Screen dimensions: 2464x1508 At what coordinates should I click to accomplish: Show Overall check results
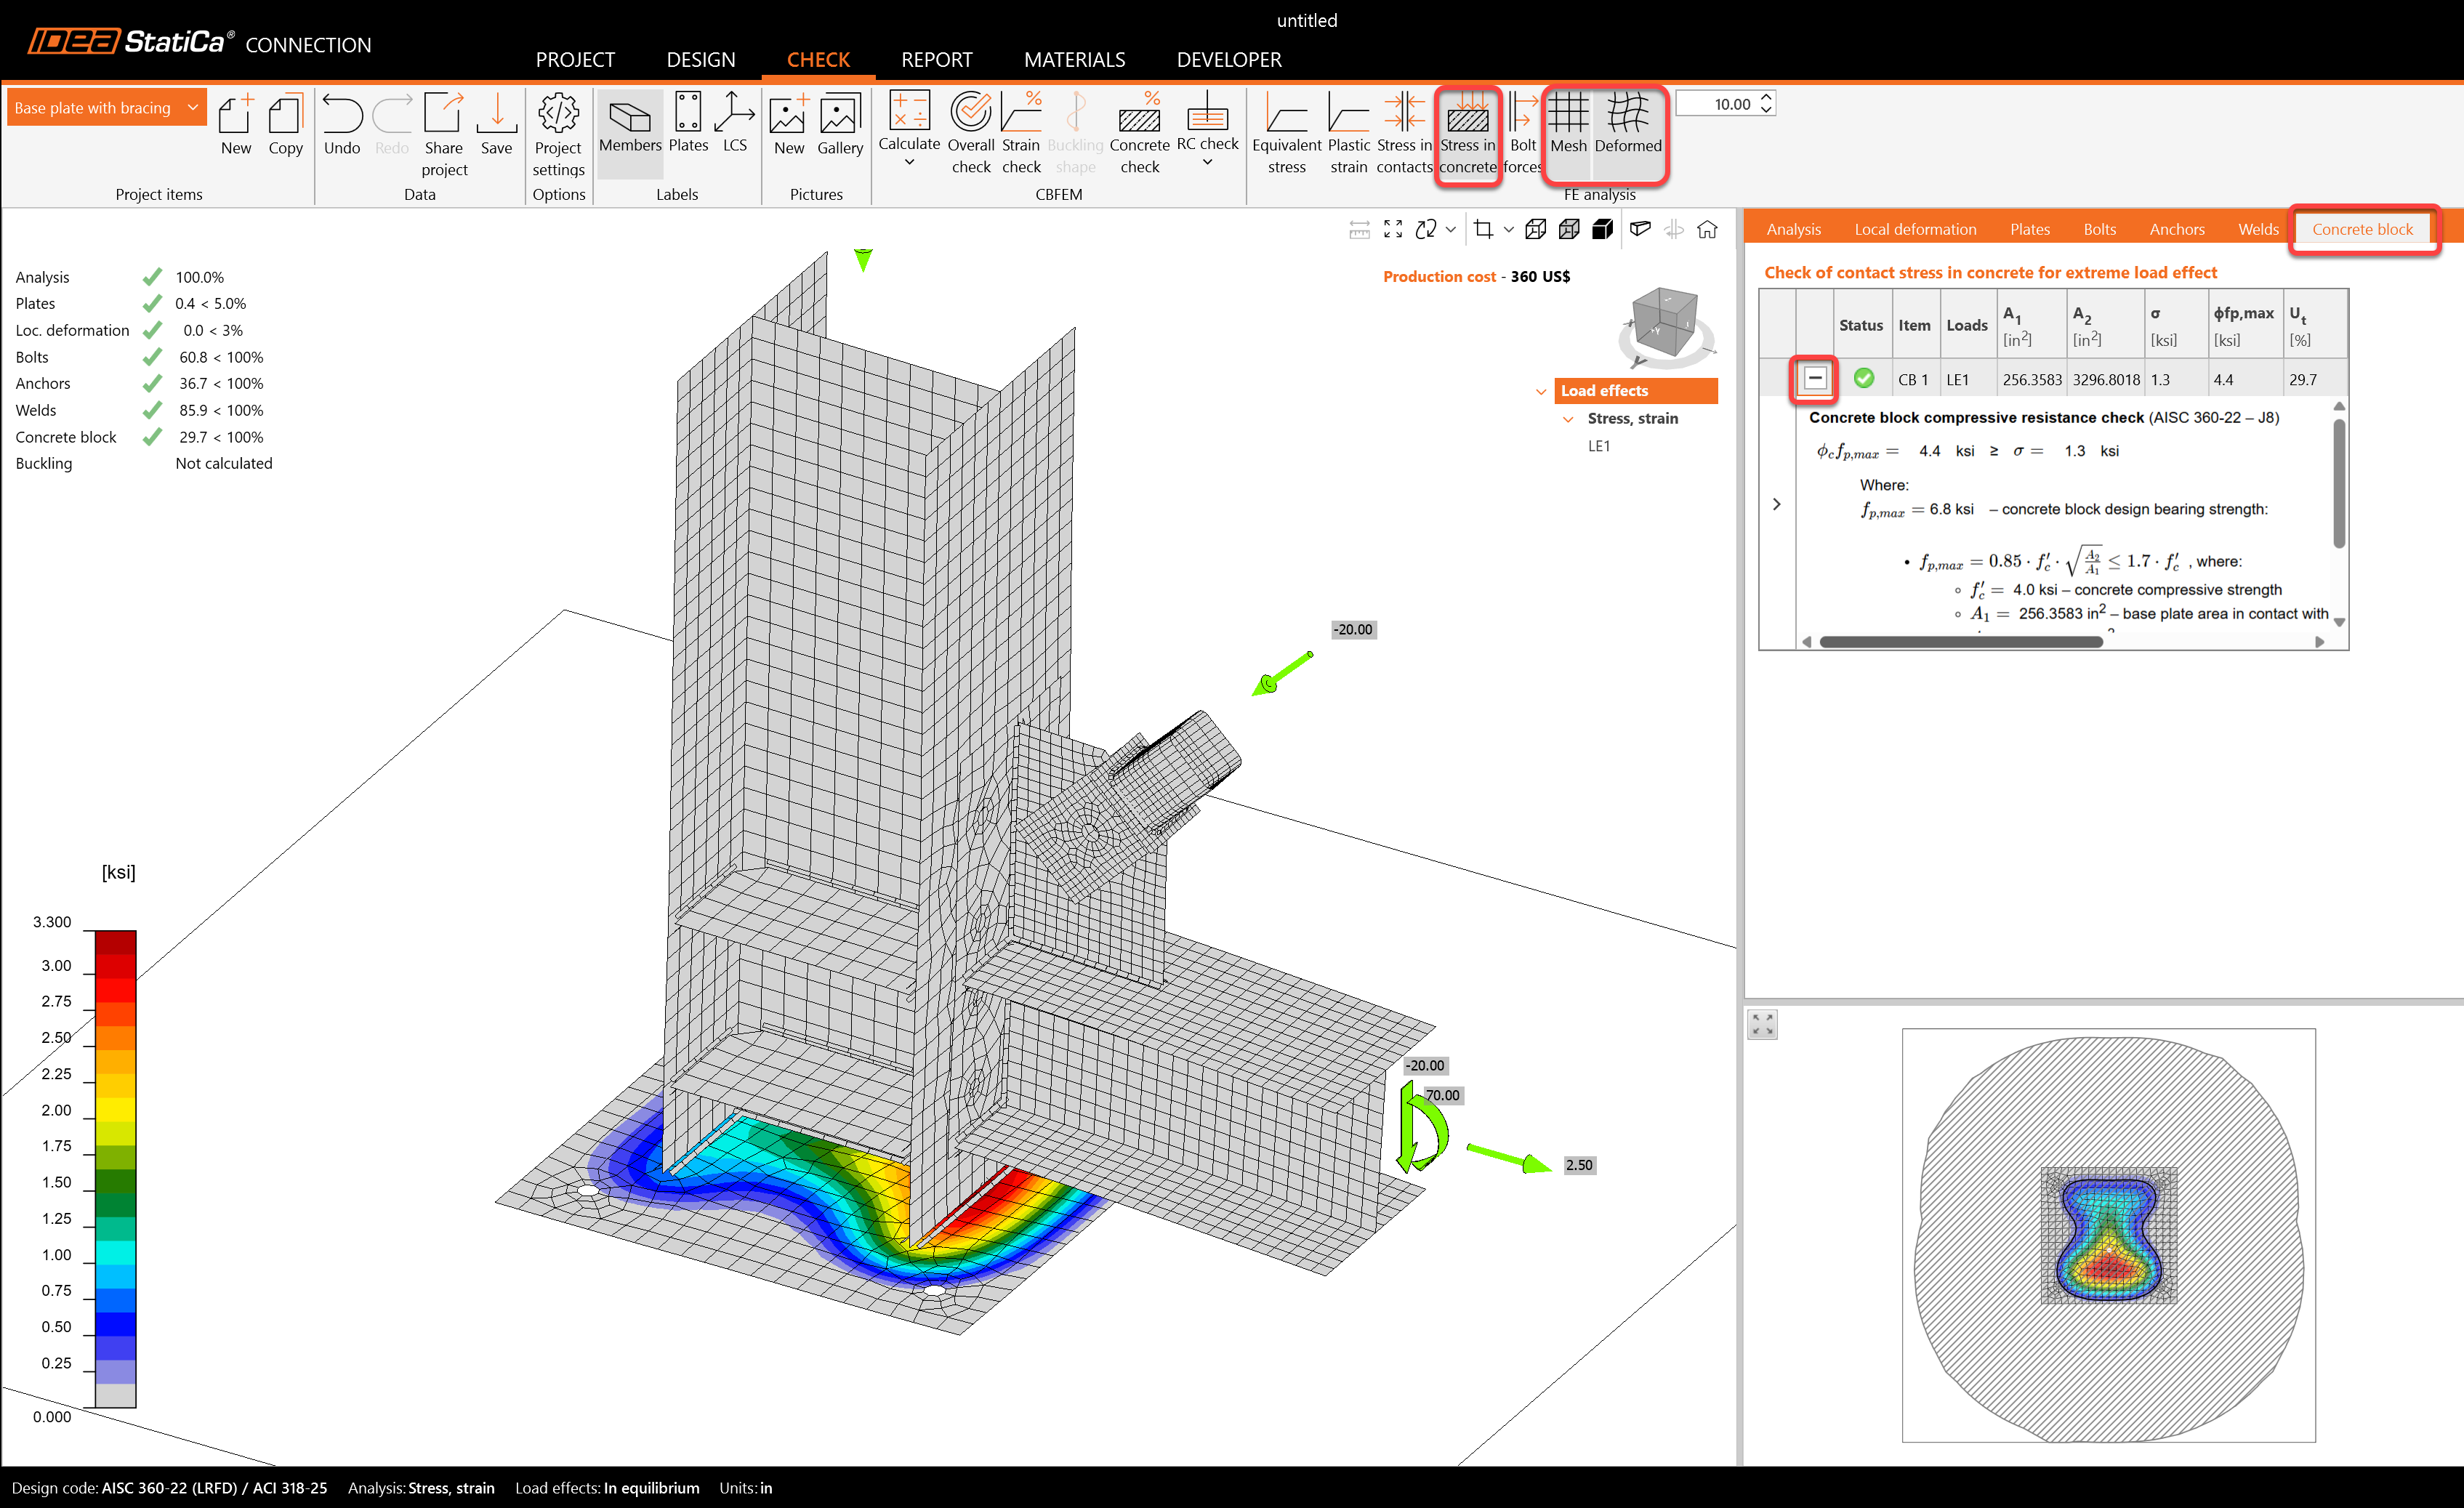[x=971, y=133]
